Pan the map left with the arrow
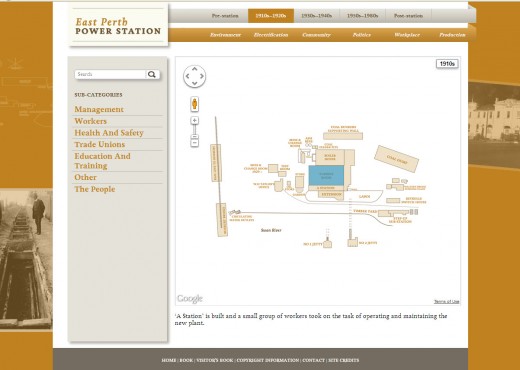 (187, 76)
